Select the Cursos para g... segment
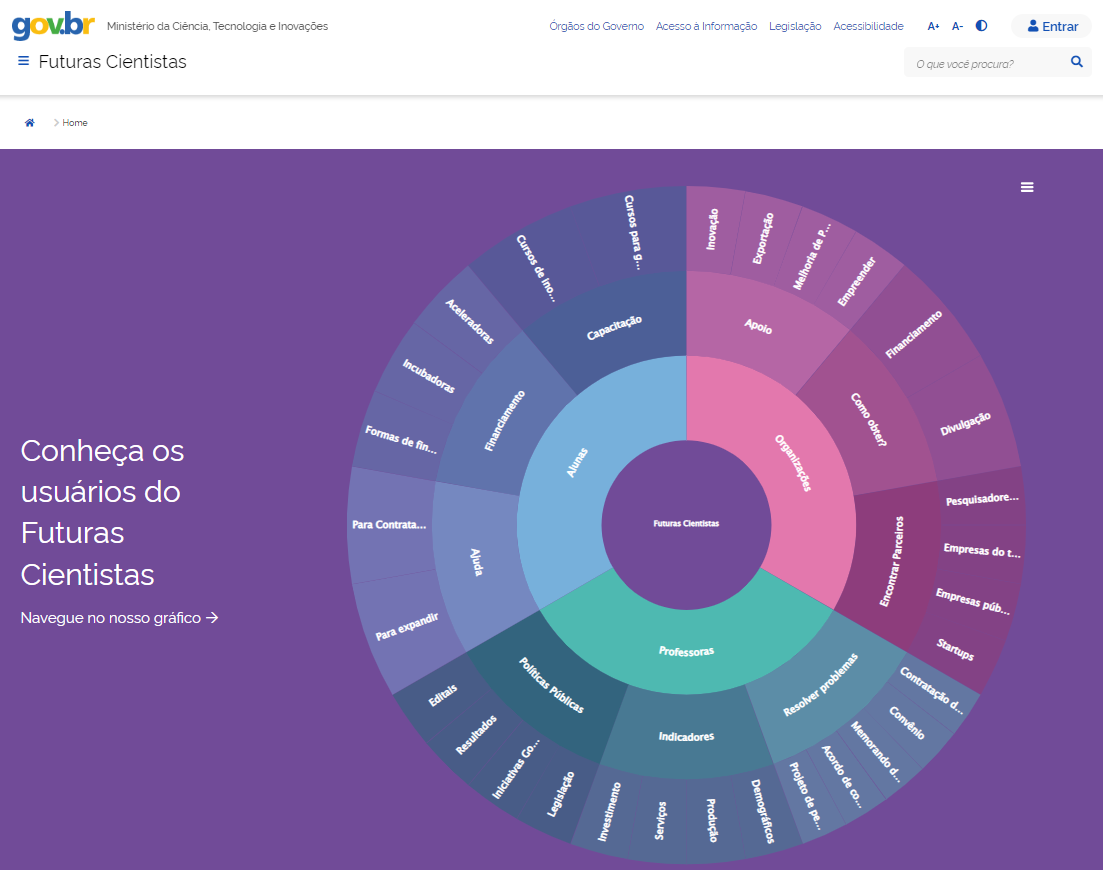The width and height of the screenshot is (1103, 870). point(633,232)
